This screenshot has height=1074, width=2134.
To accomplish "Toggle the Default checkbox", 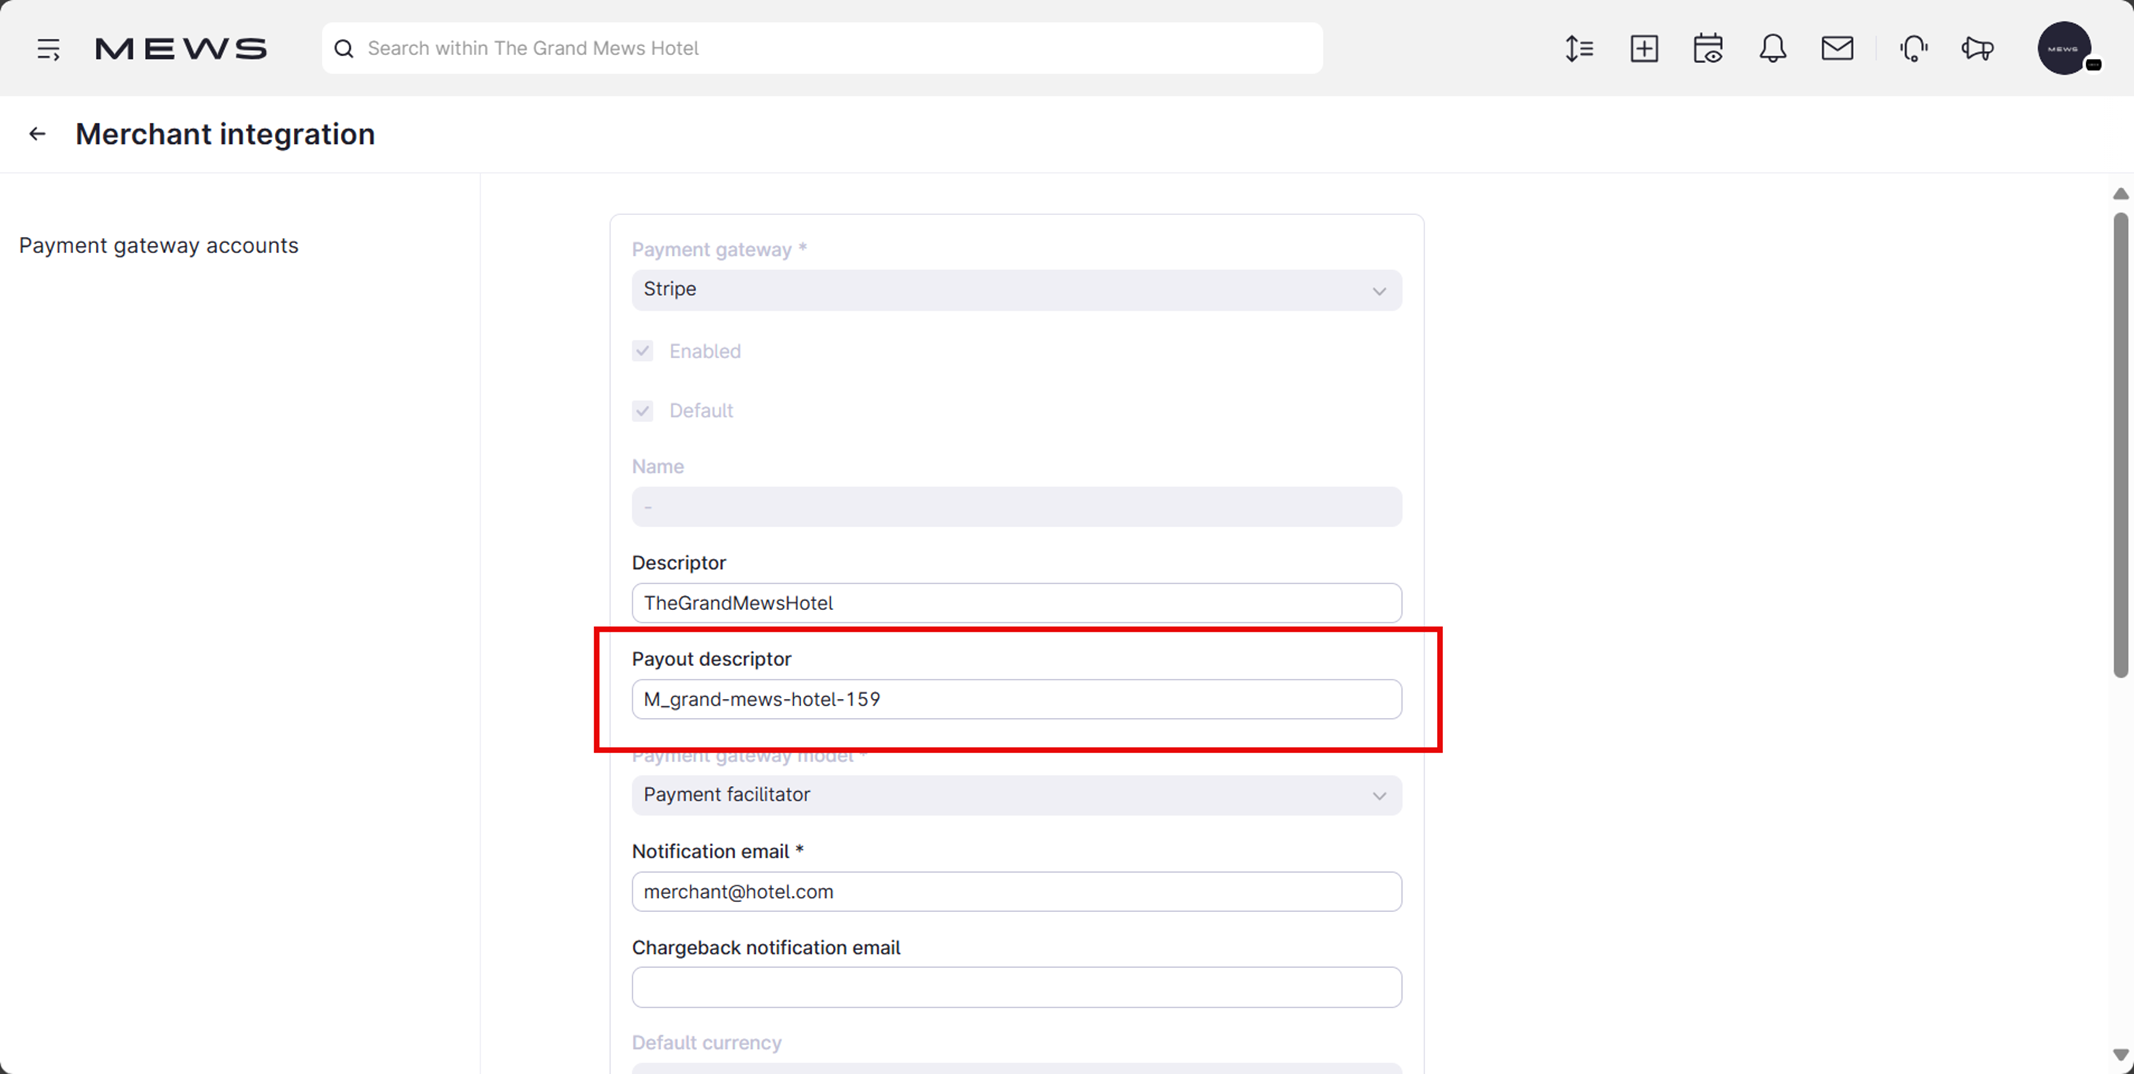I will [643, 410].
